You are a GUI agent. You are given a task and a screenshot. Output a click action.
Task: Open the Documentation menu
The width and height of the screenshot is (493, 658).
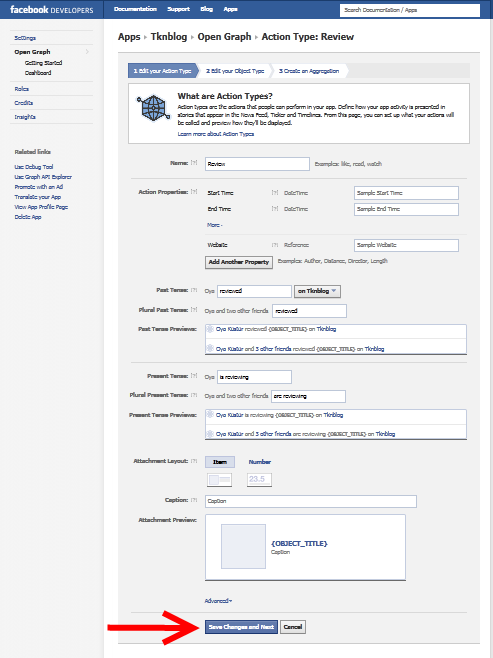[135, 9]
